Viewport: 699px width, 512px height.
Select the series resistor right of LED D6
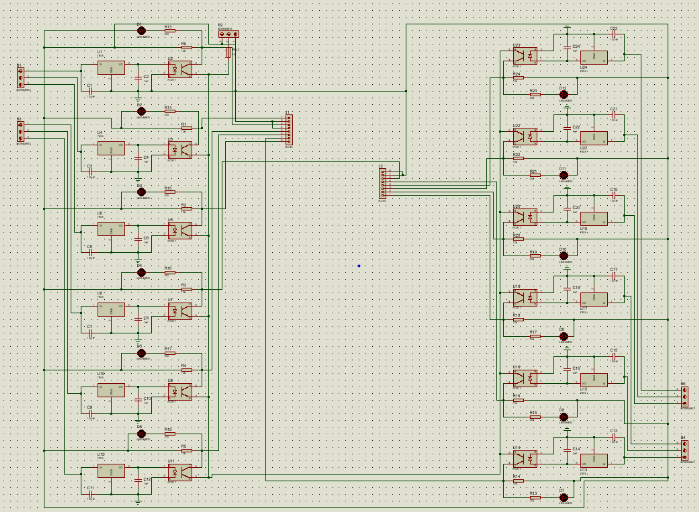coord(170,434)
